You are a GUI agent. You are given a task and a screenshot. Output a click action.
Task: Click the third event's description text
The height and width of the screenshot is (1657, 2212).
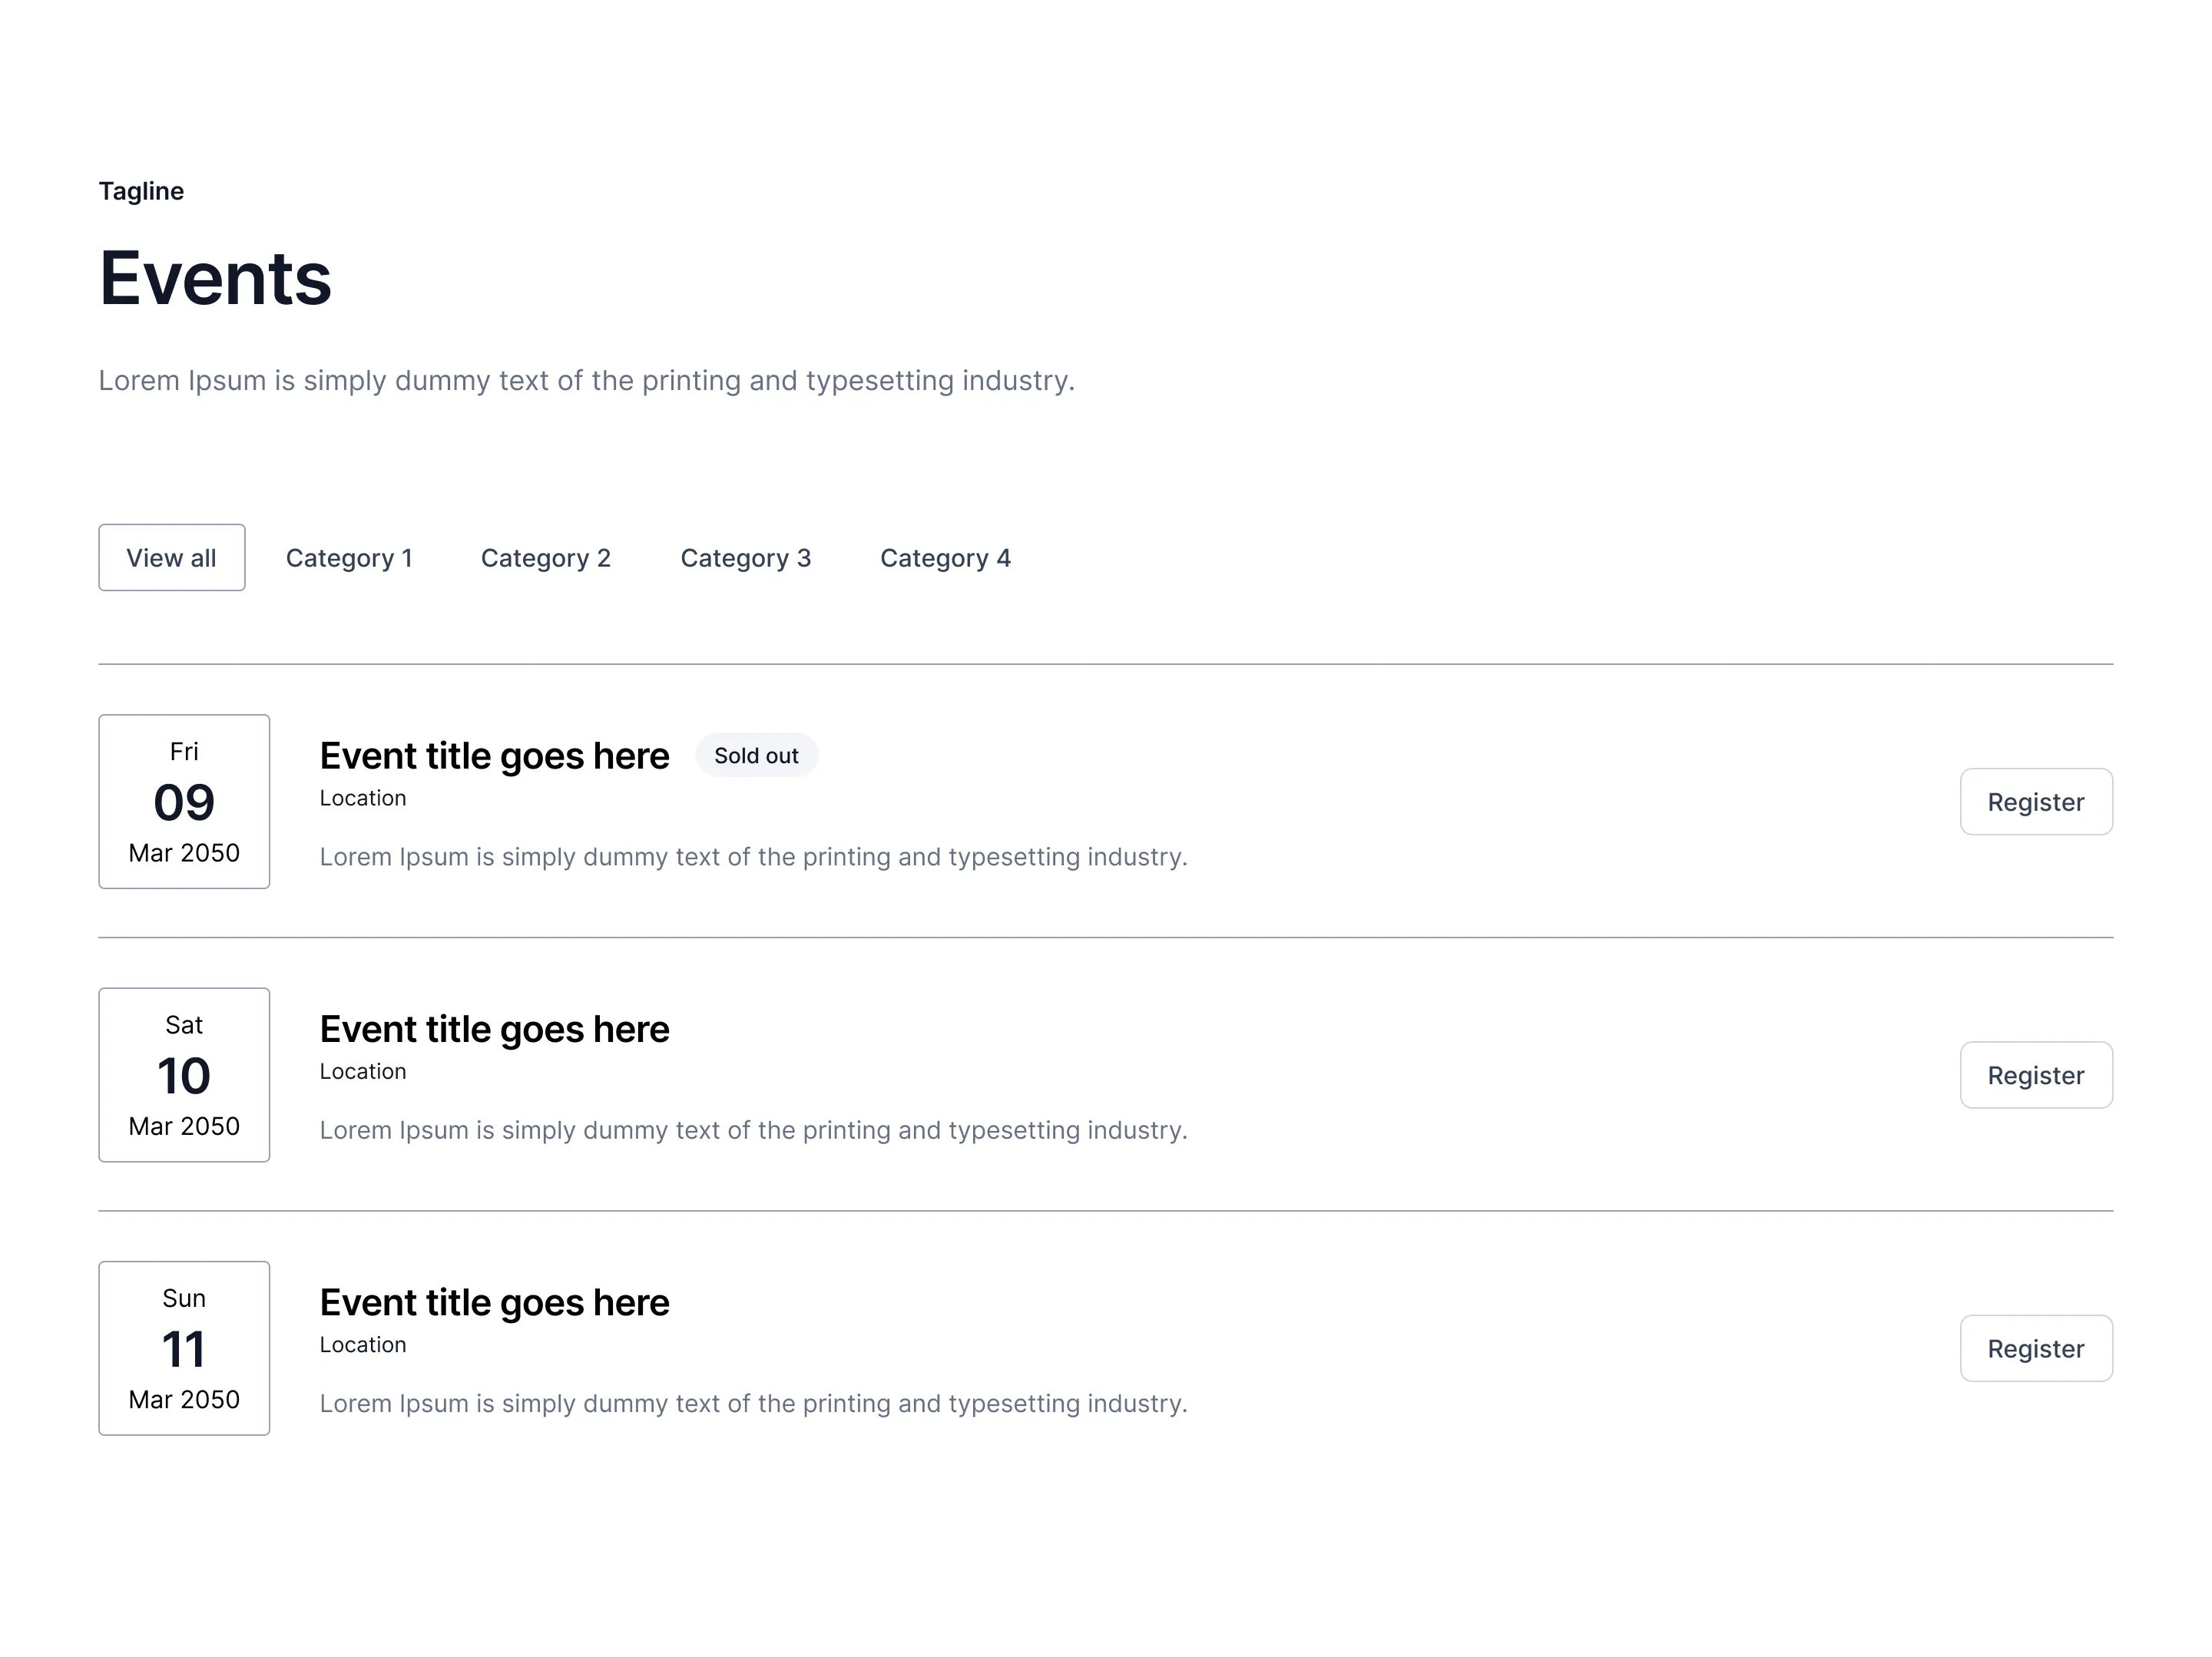(753, 1403)
